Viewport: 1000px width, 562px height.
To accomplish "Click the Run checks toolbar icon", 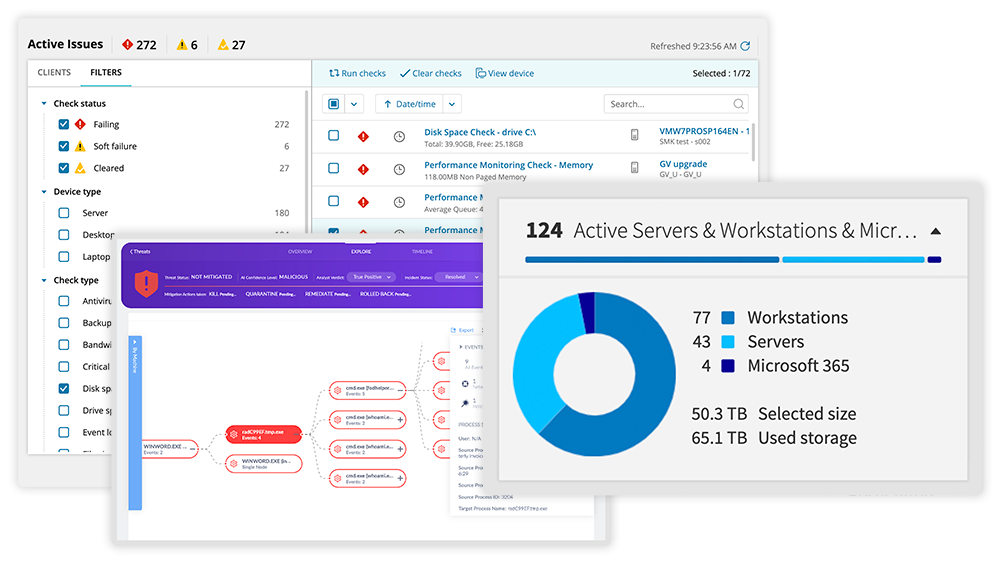I will [334, 74].
